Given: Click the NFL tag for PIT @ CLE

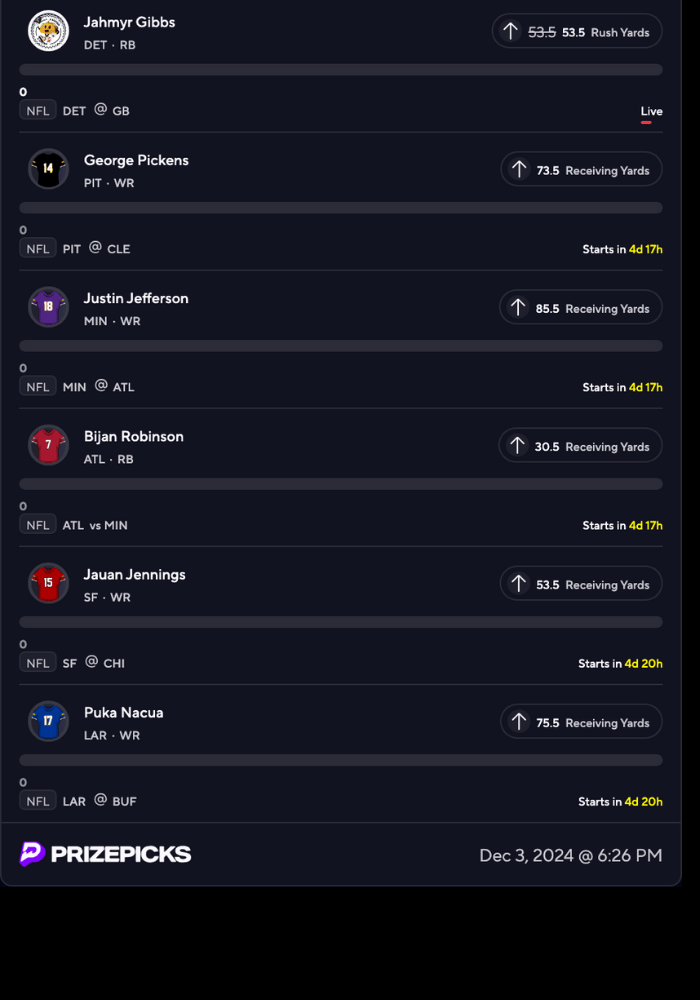Looking at the screenshot, I should click(x=38, y=248).
